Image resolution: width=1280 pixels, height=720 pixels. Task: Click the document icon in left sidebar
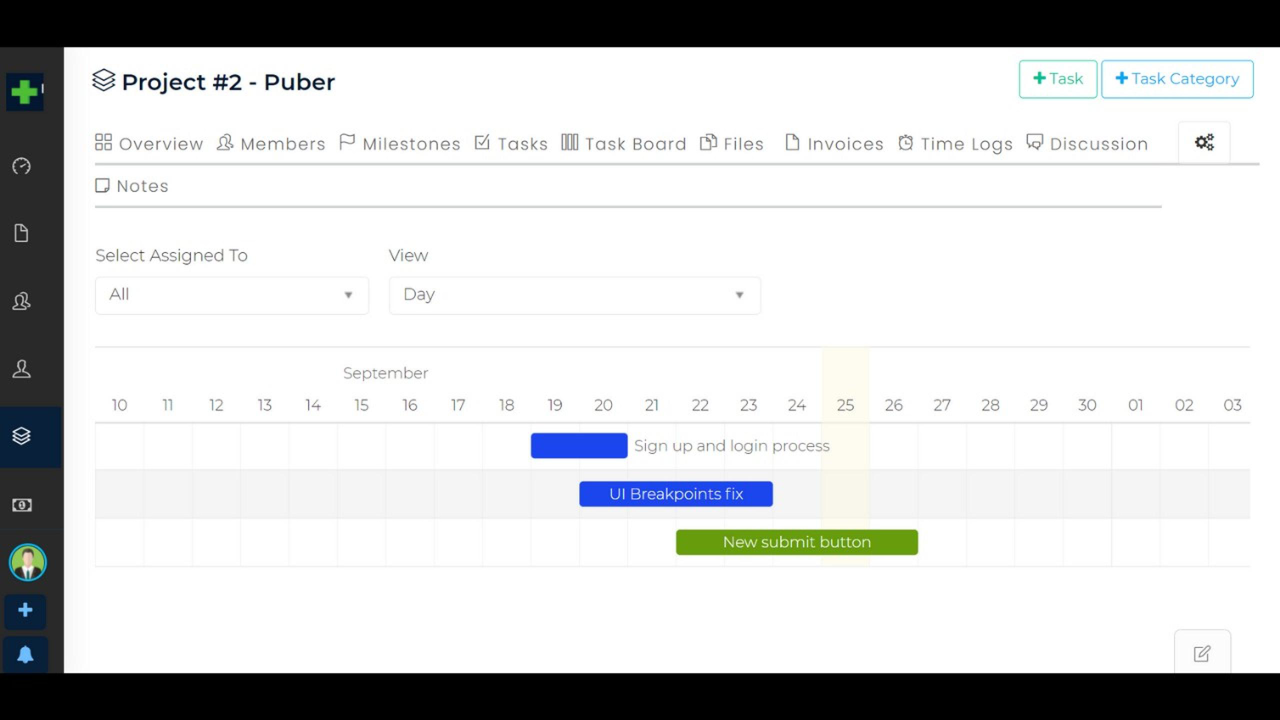point(21,234)
